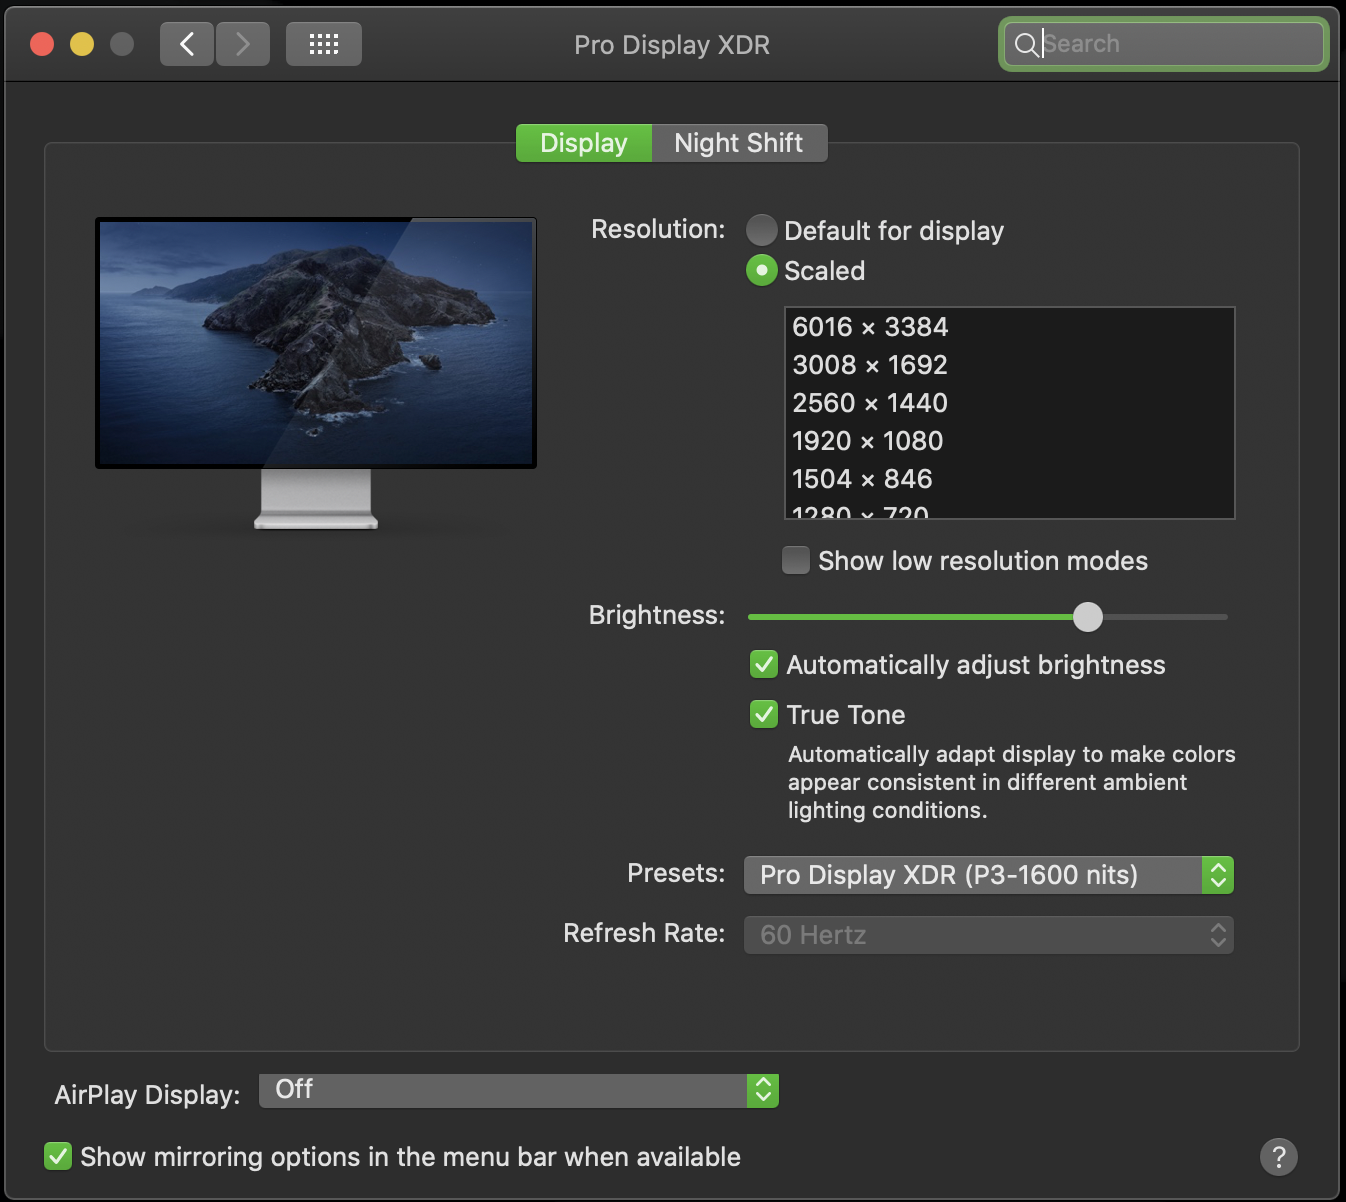Choose resolution 2560 × 1440
The height and width of the screenshot is (1202, 1346).
click(1010, 403)
